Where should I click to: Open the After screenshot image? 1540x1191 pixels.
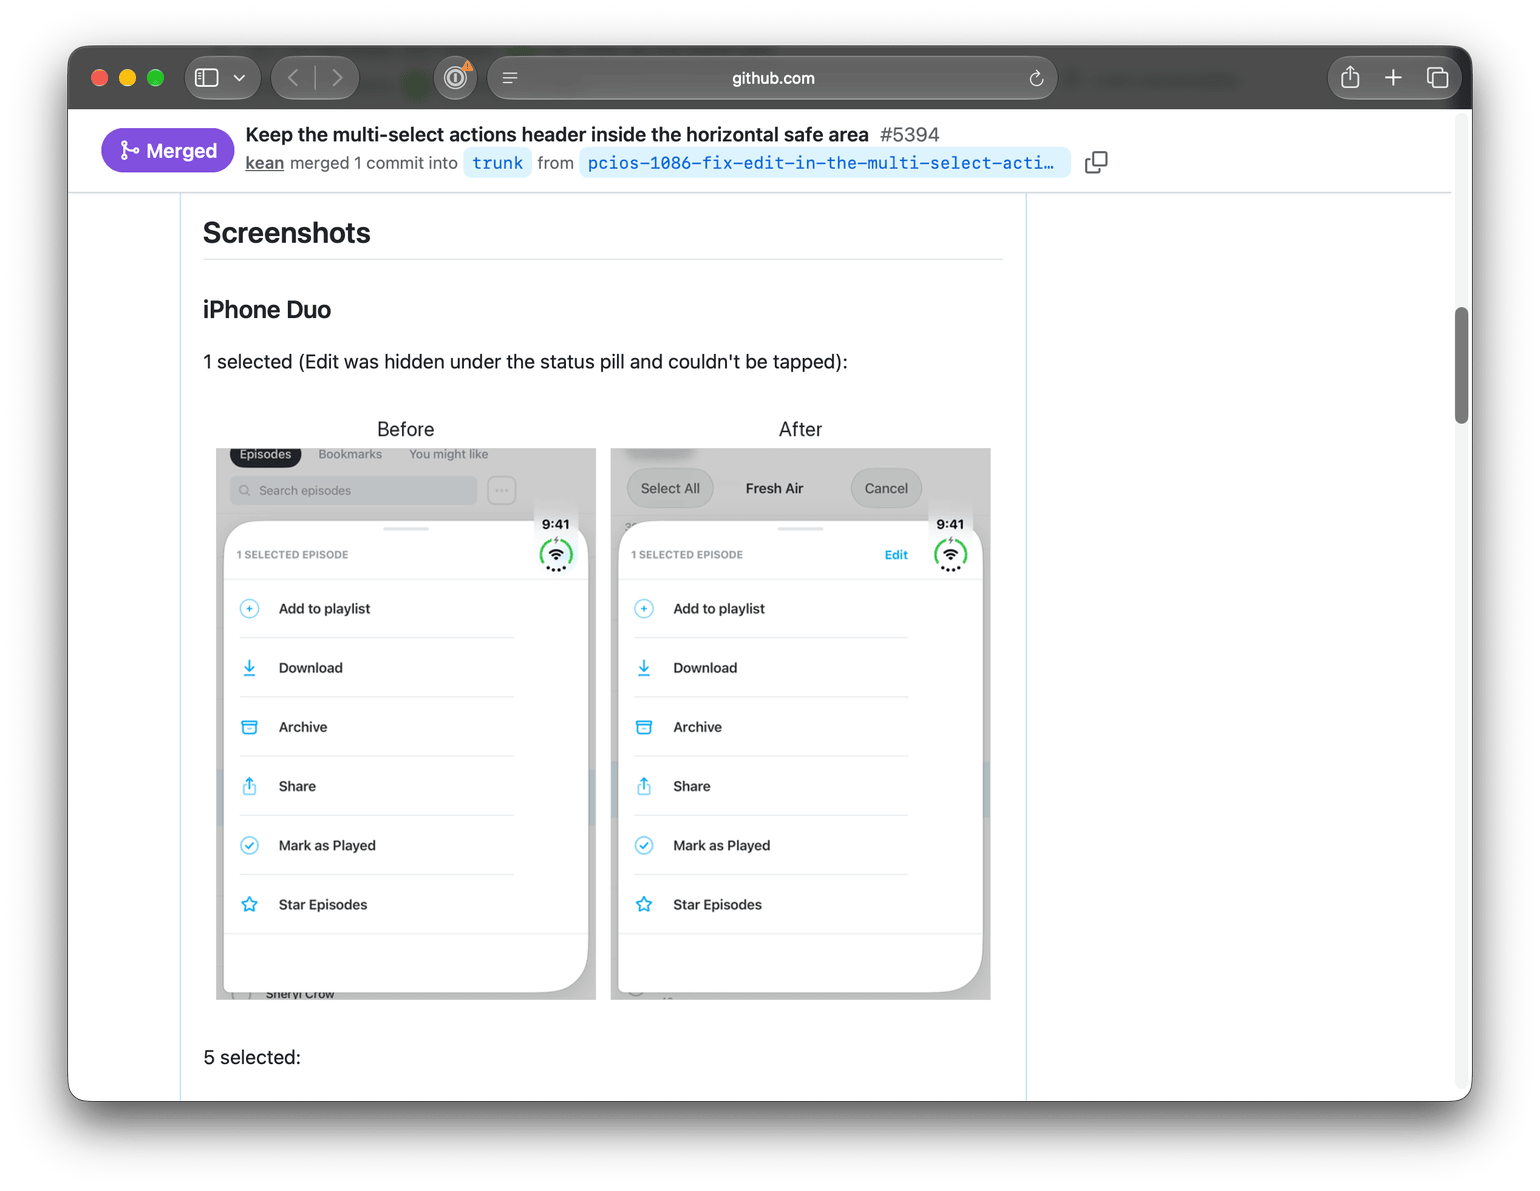800,724
